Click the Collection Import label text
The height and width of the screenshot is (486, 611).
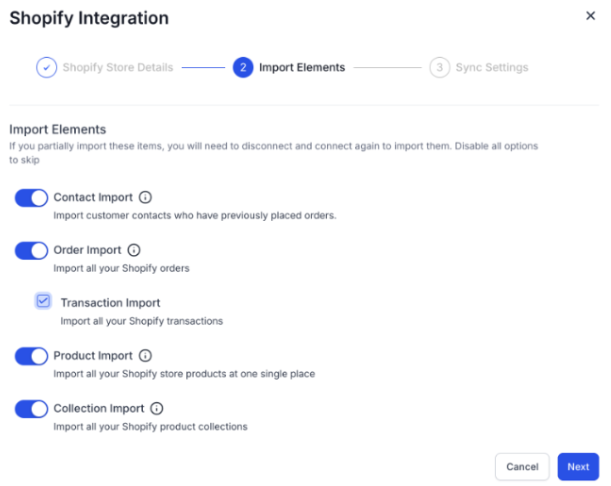point(99,409)
